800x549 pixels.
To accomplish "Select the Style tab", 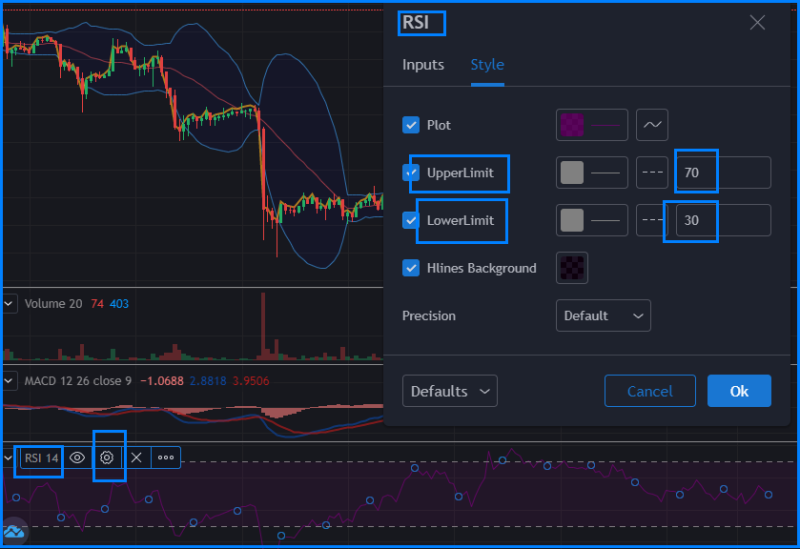I will click(x=487, y=65).
